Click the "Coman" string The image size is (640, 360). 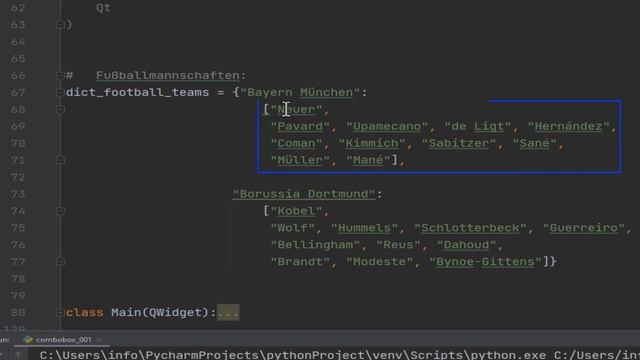(x=296, y=143)
